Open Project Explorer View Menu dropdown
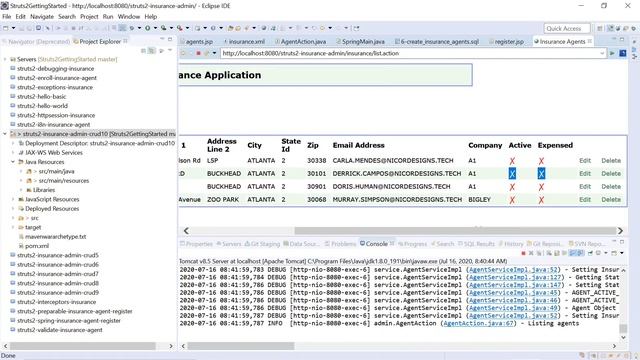This screenshot has width=640, height=360. [x=170, y=51]
